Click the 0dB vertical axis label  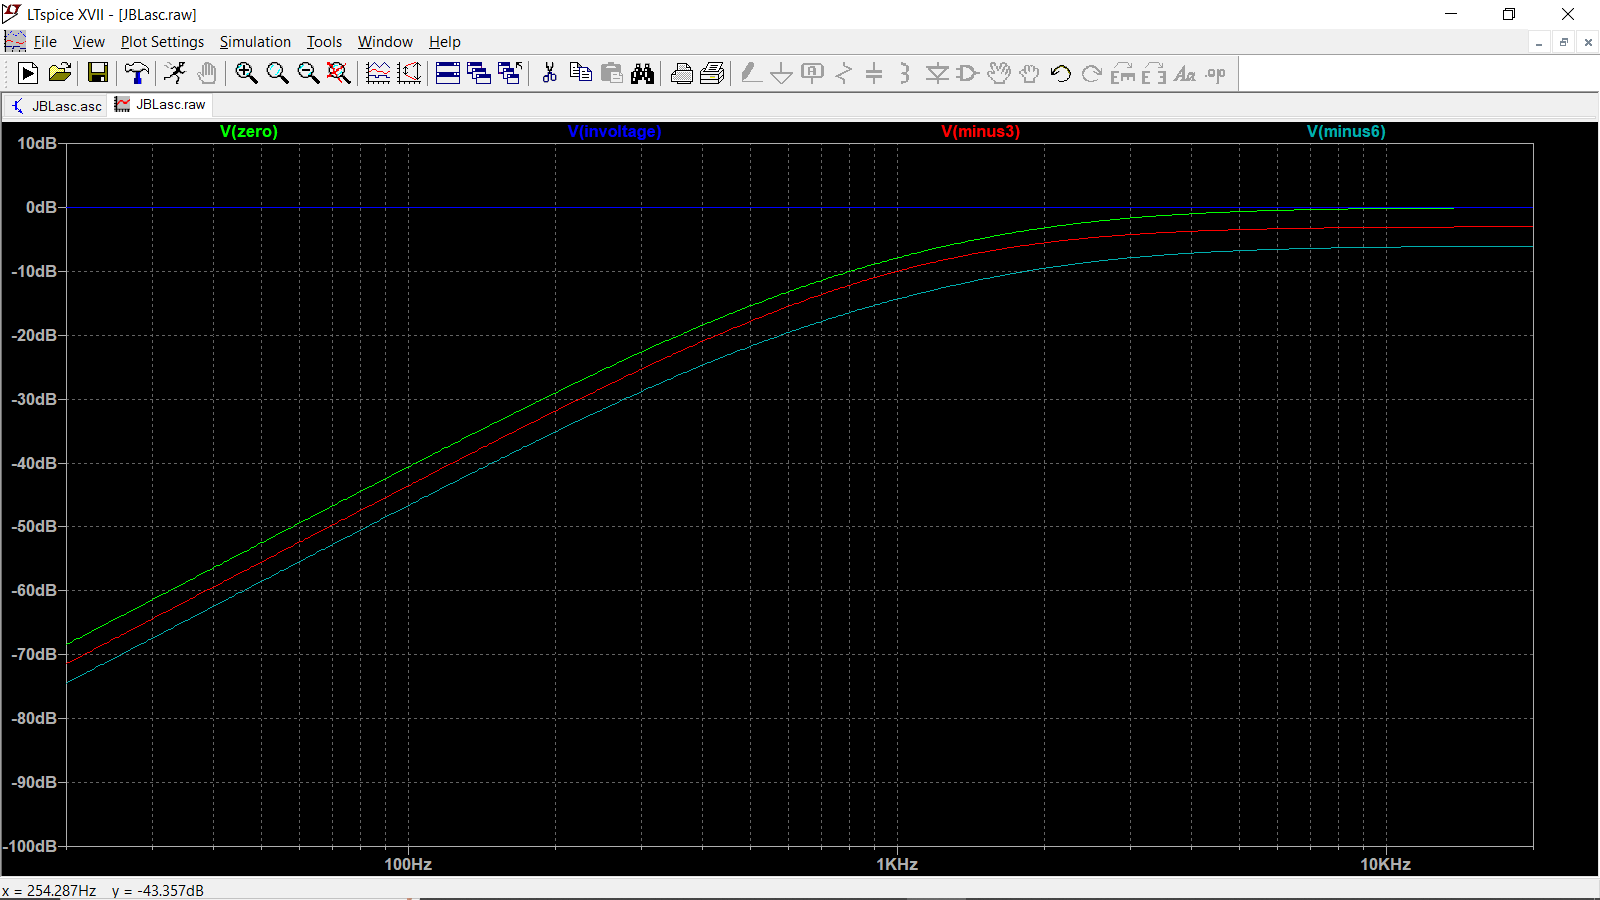[41, 207]
